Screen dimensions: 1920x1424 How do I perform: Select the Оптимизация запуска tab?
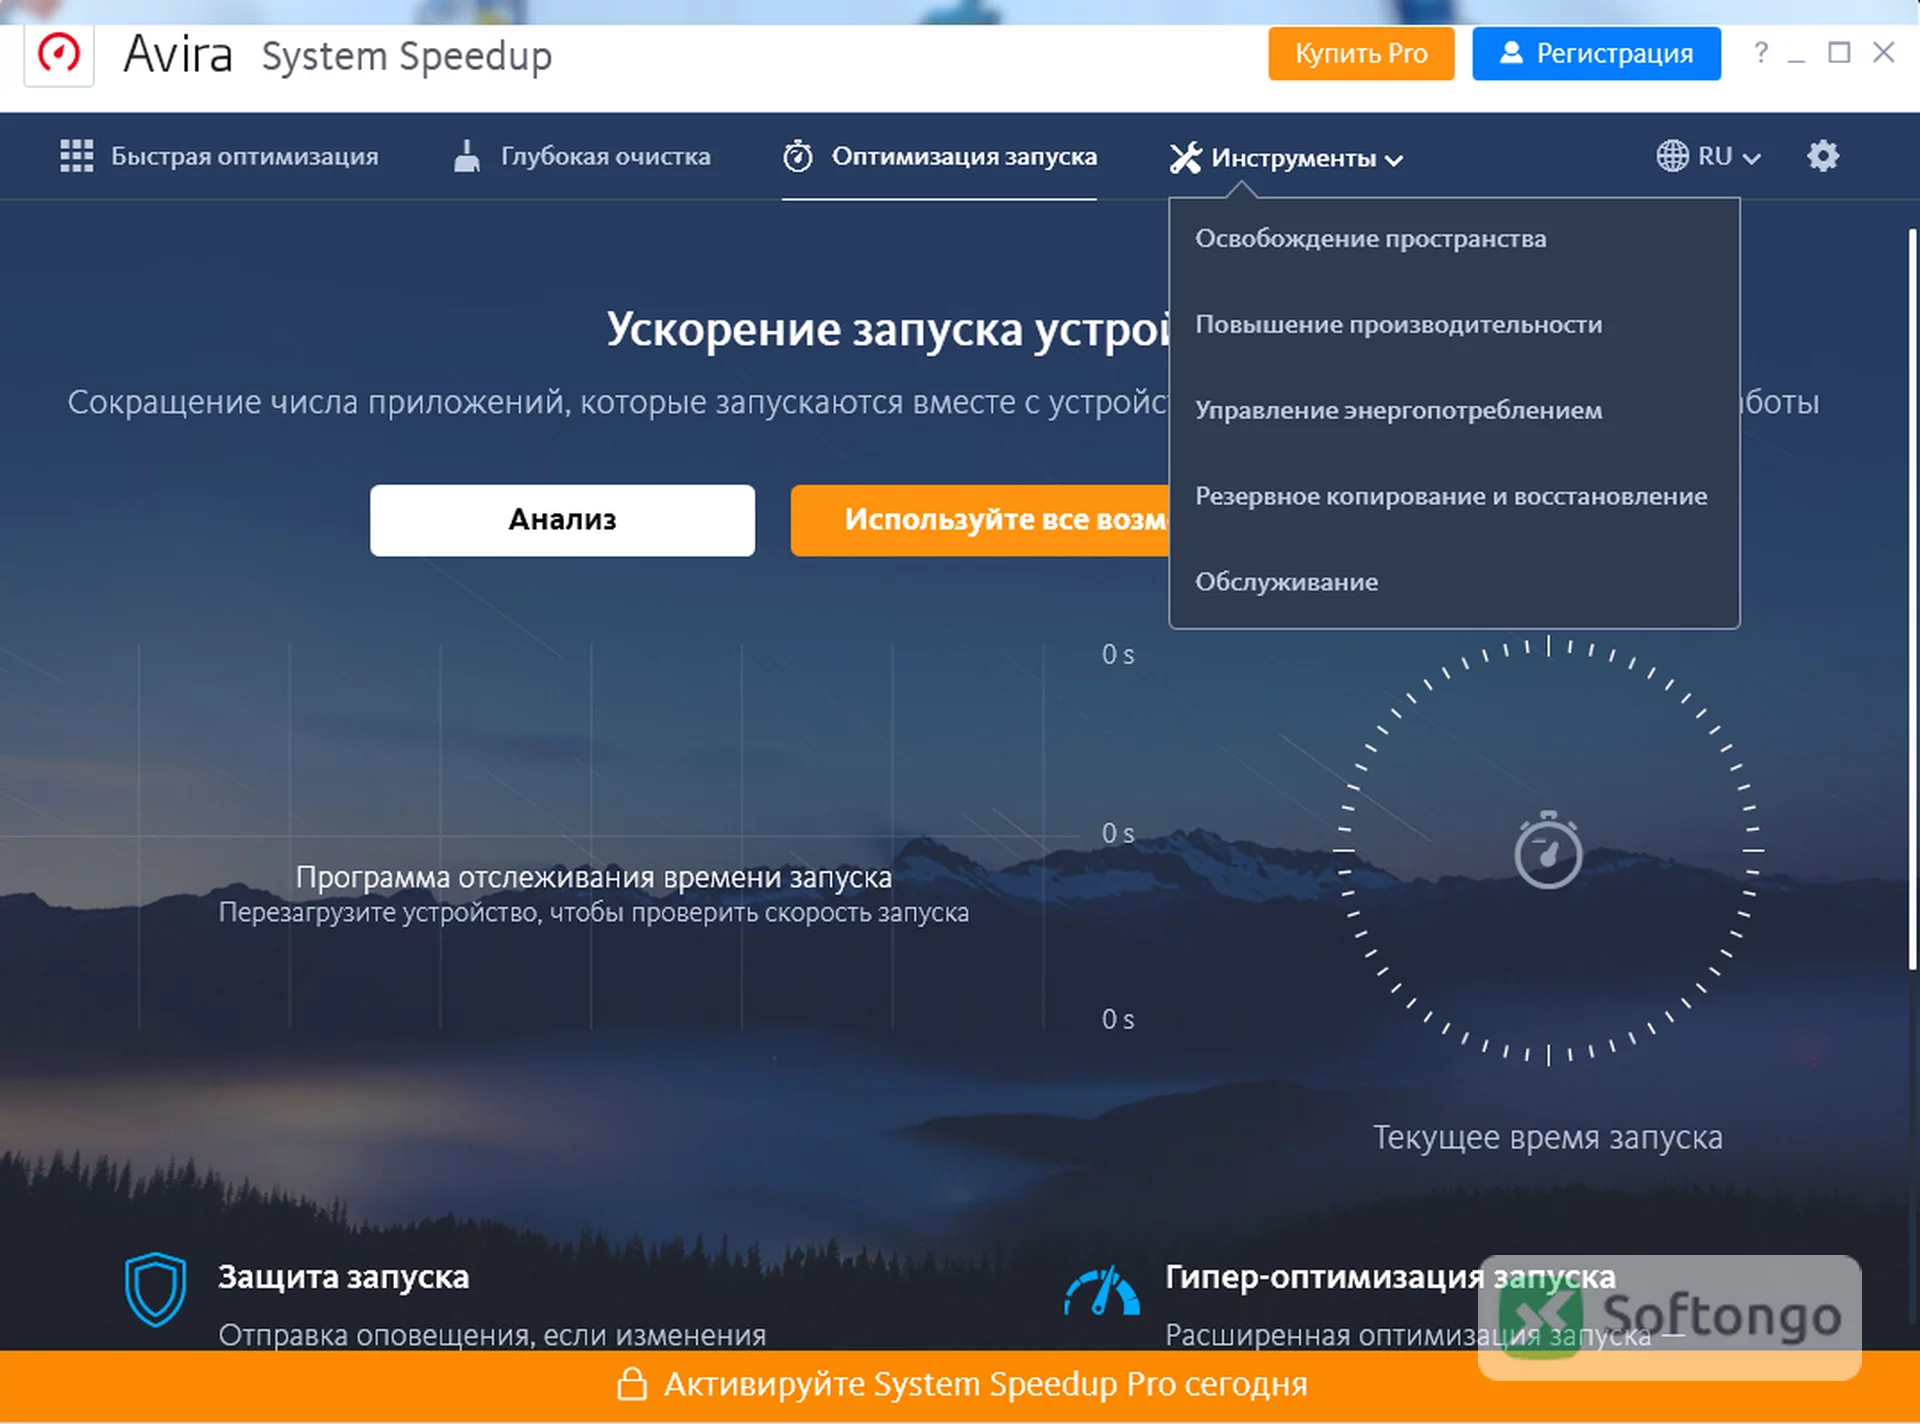click(x=940, y=156)
